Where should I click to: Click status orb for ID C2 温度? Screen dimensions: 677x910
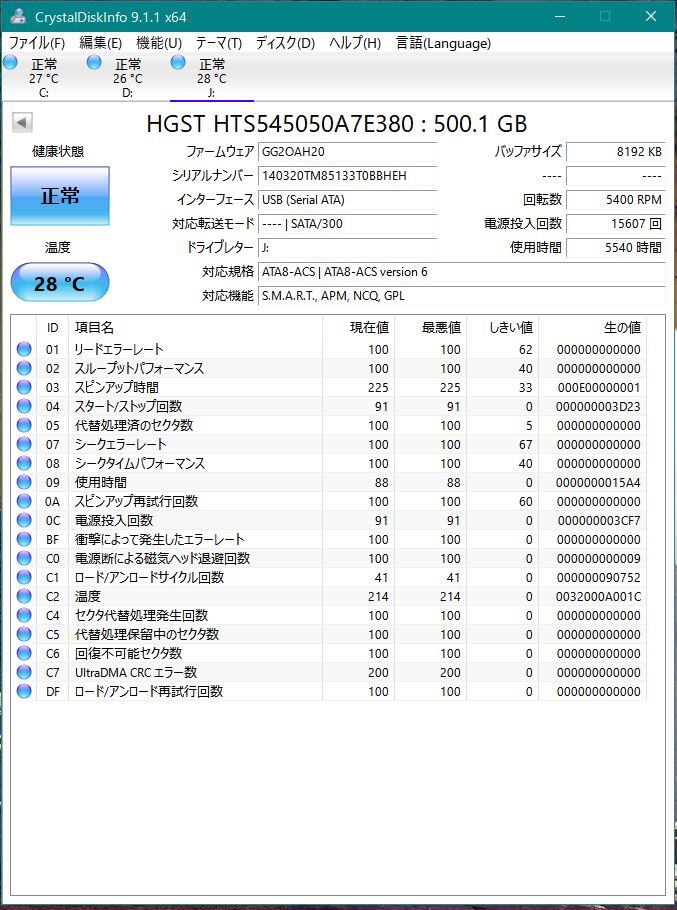click(x=24, y=596)
